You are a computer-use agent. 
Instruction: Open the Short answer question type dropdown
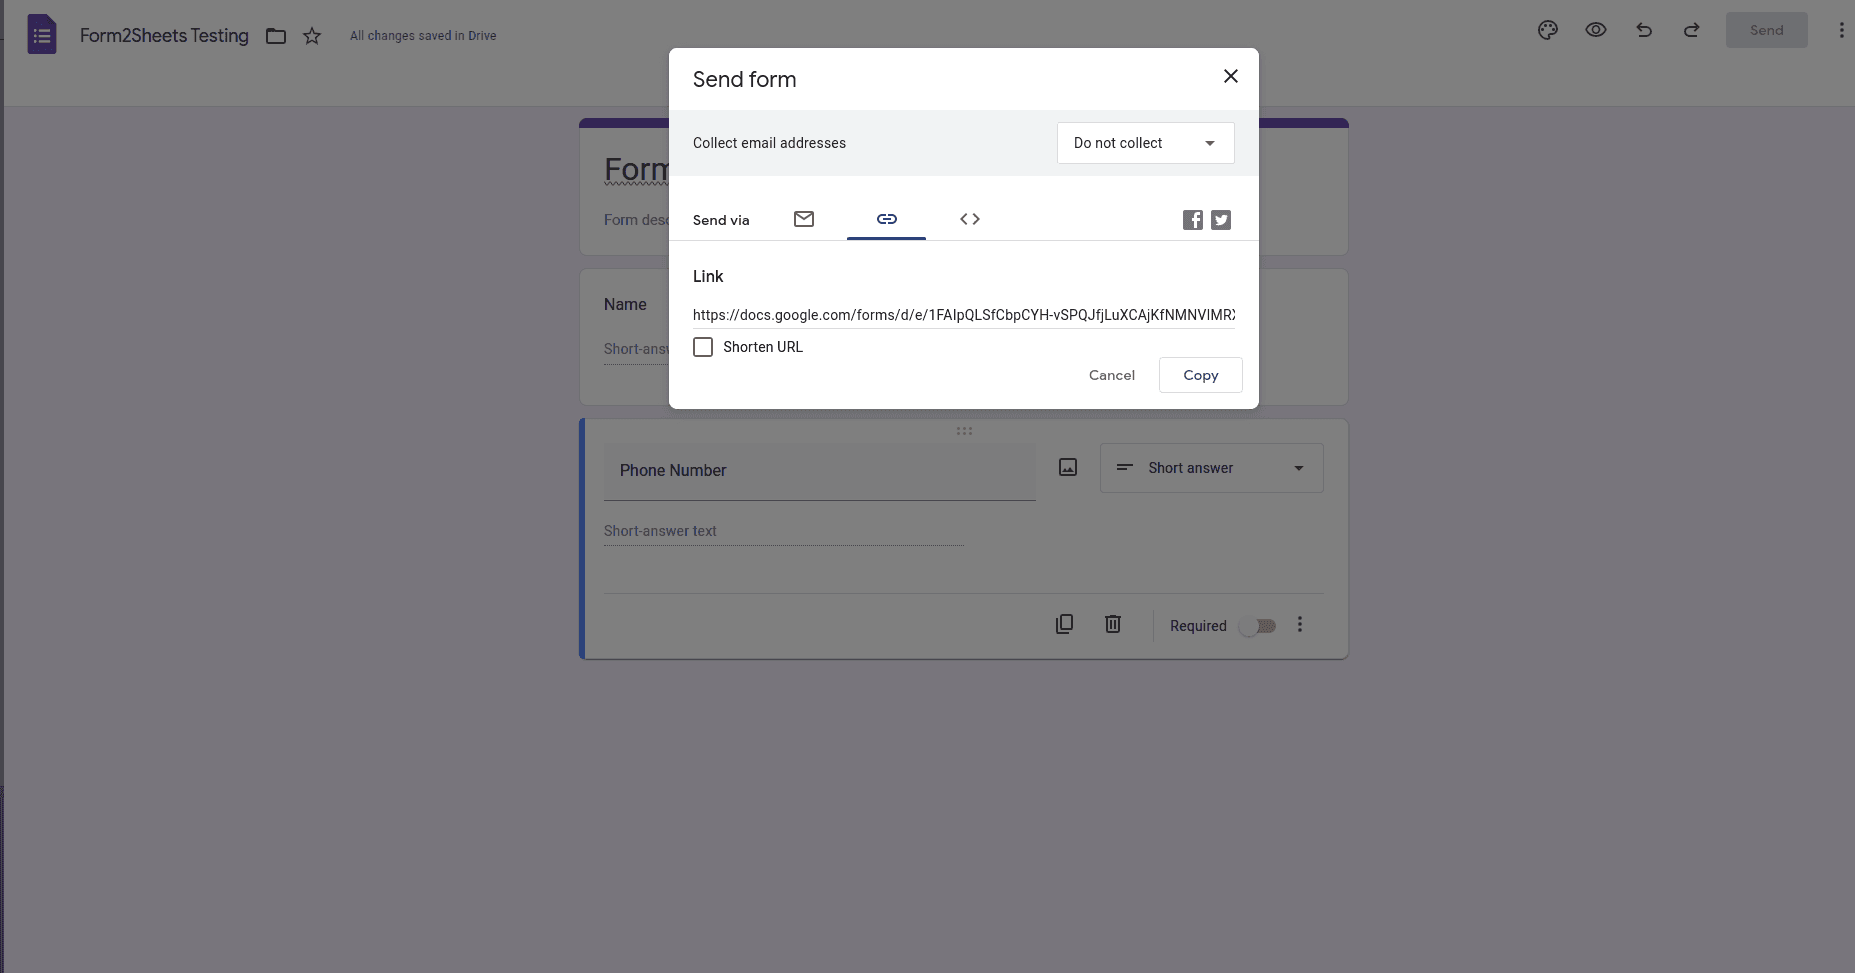1212,468
